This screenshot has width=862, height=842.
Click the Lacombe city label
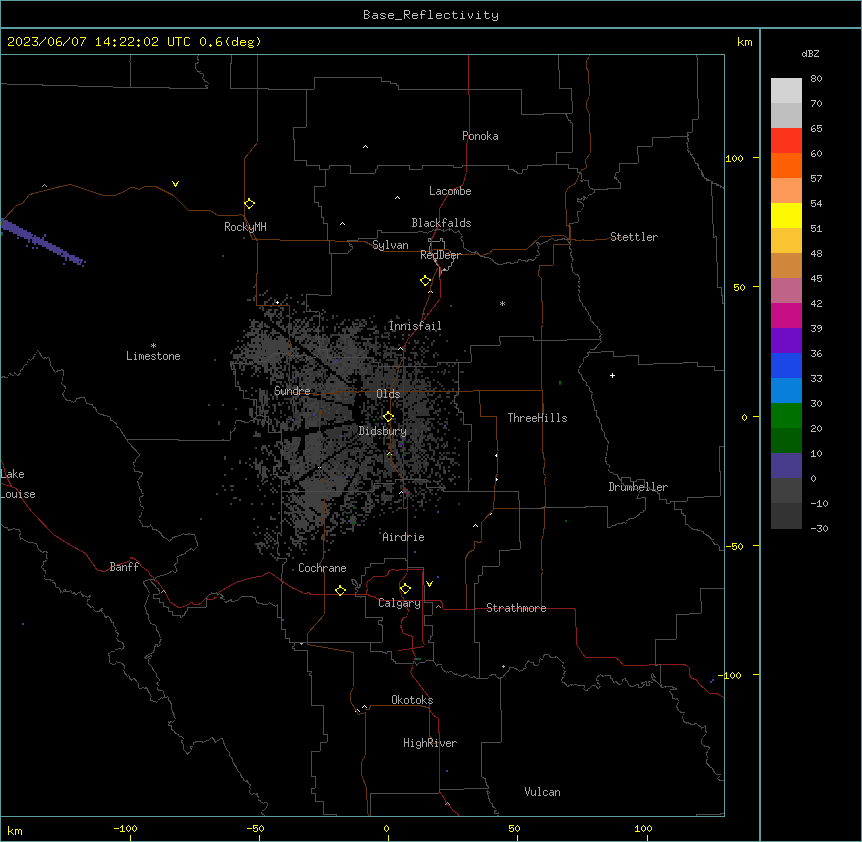click(x=450, y=191)
